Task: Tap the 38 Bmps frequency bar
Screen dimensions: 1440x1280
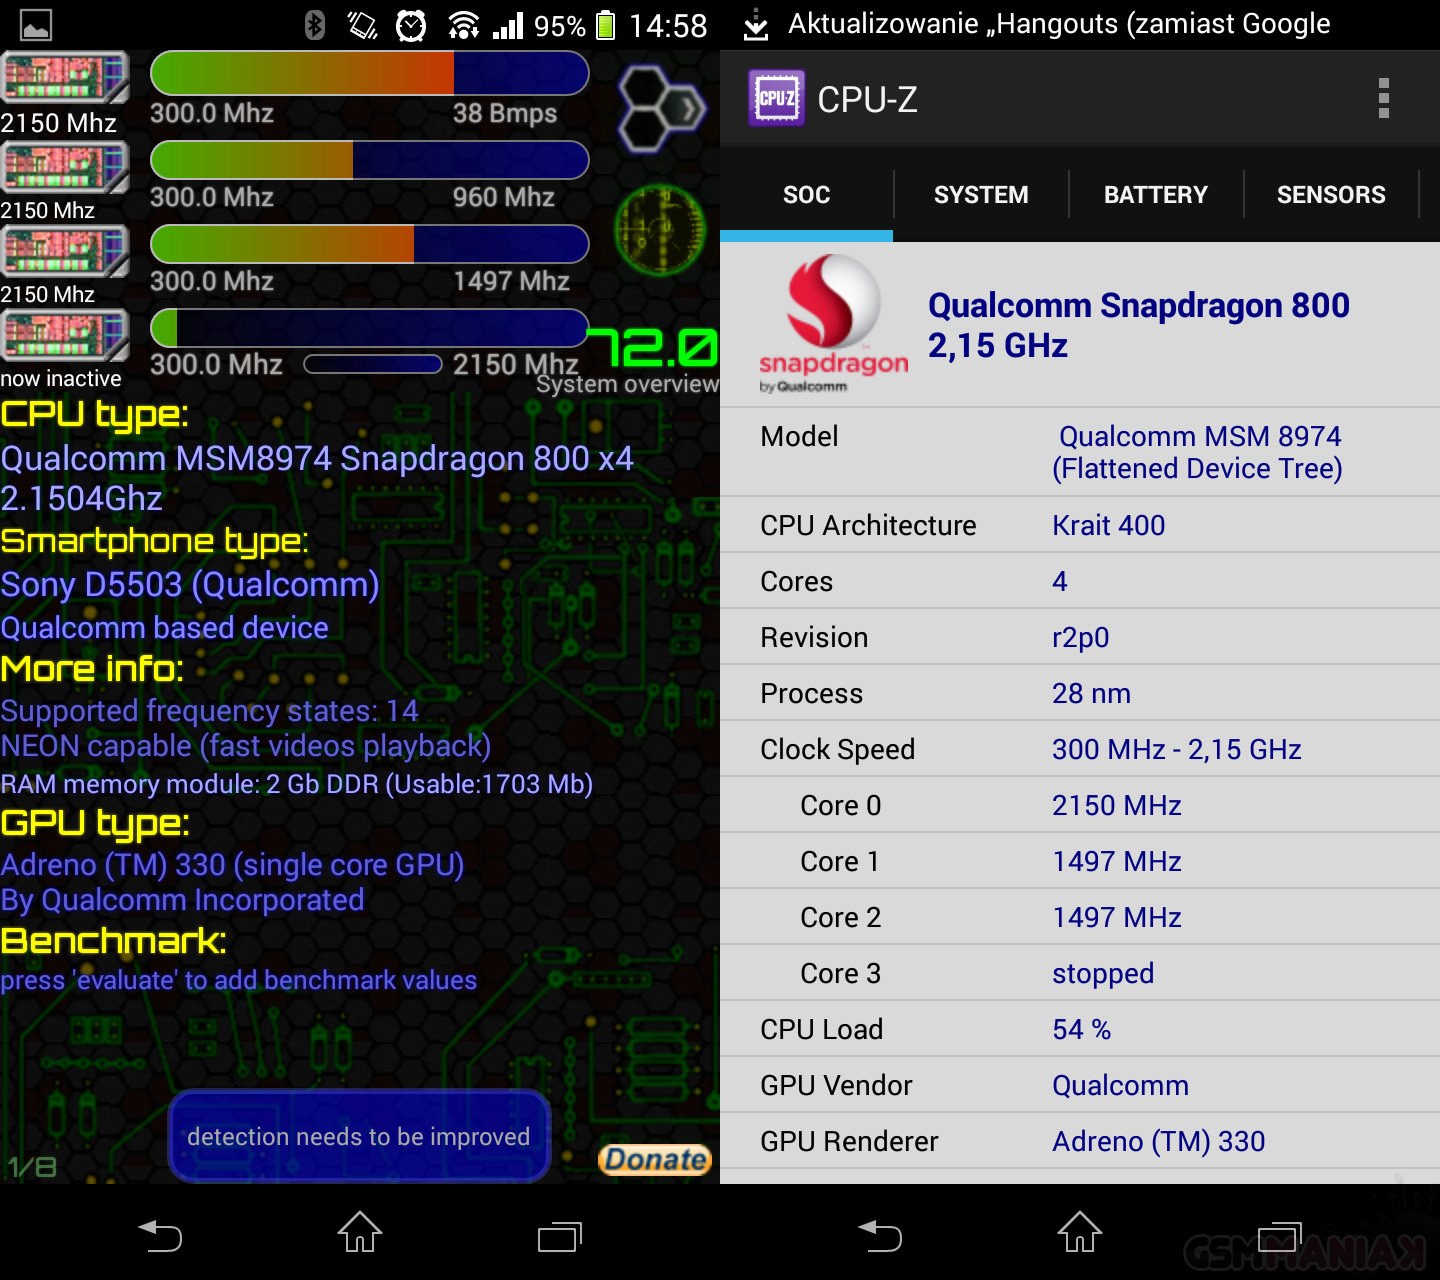Action: click(x=369, y=74)
